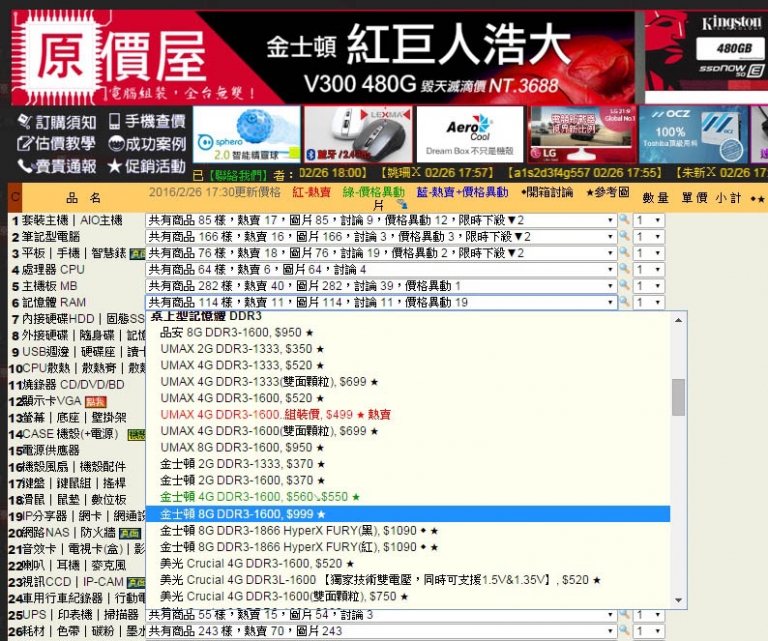Expand the 主機板 MB product dropdown
Image resolution: width=768 pixels, height=641 pixels.
click(381, 286)
